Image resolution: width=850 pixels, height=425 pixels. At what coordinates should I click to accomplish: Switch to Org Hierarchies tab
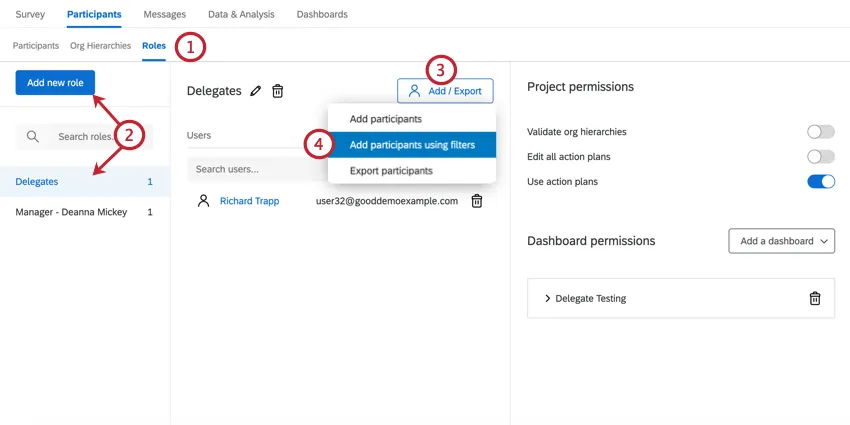point(100,46)
